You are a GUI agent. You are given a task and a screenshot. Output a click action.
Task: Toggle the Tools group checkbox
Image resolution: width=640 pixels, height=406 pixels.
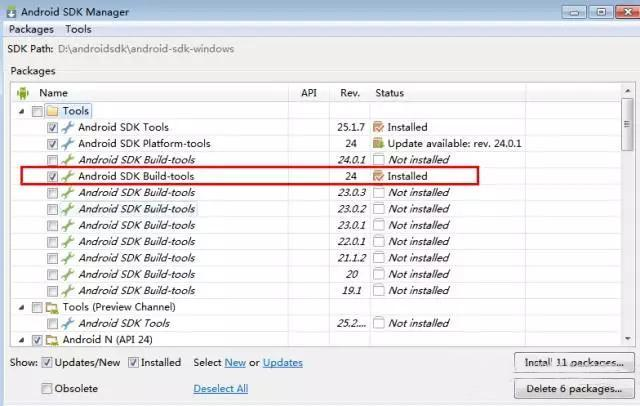pos(37,111)
